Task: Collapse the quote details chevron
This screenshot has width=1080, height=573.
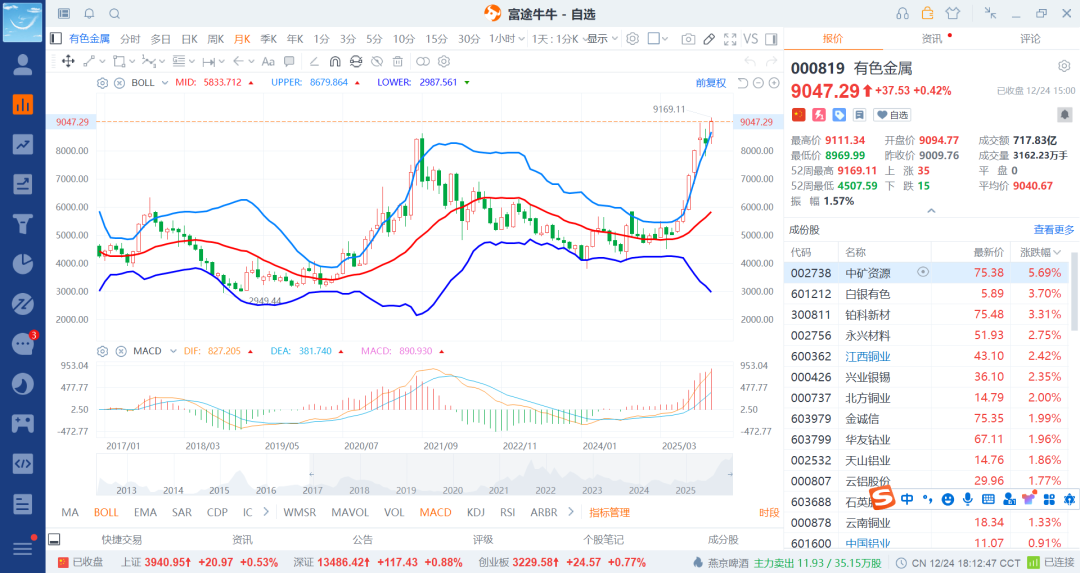Action: point(931,211)
